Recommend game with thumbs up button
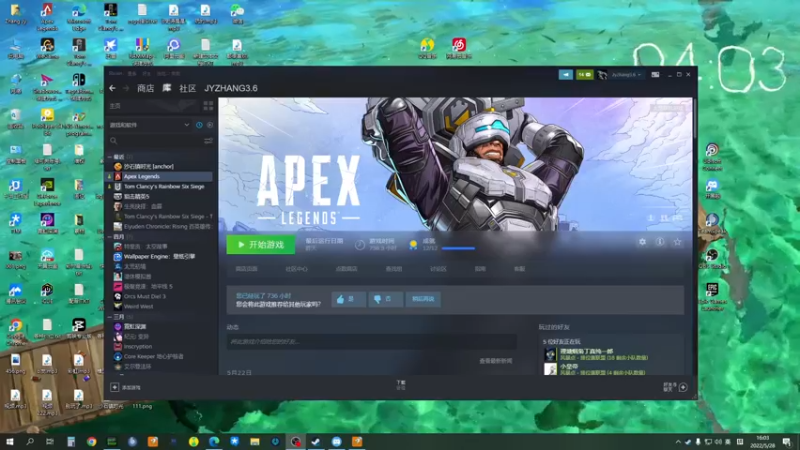Screen dimensions: 800x450 point(348,299)
